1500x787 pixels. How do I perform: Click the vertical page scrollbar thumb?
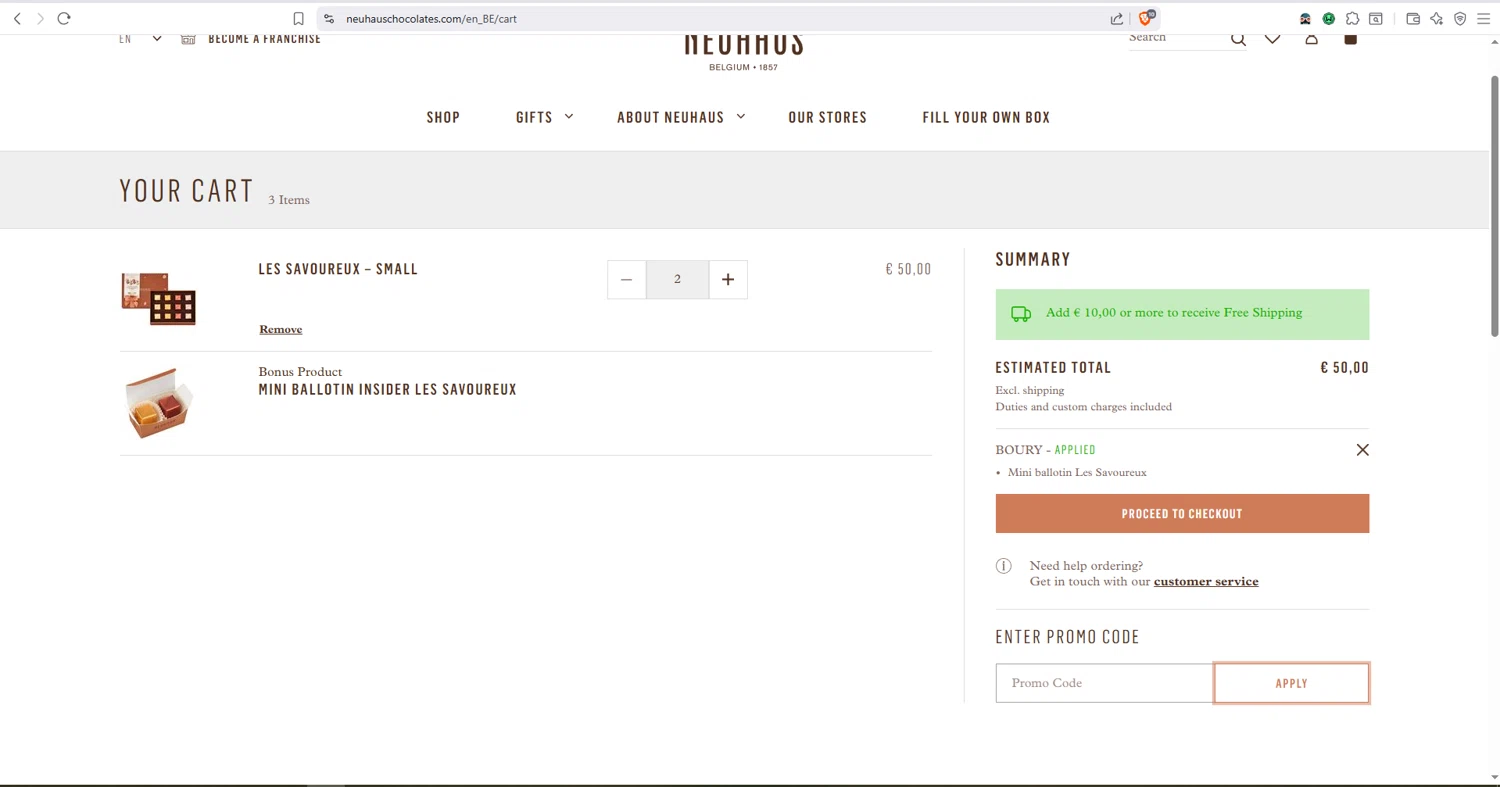tap(1494, 205)
